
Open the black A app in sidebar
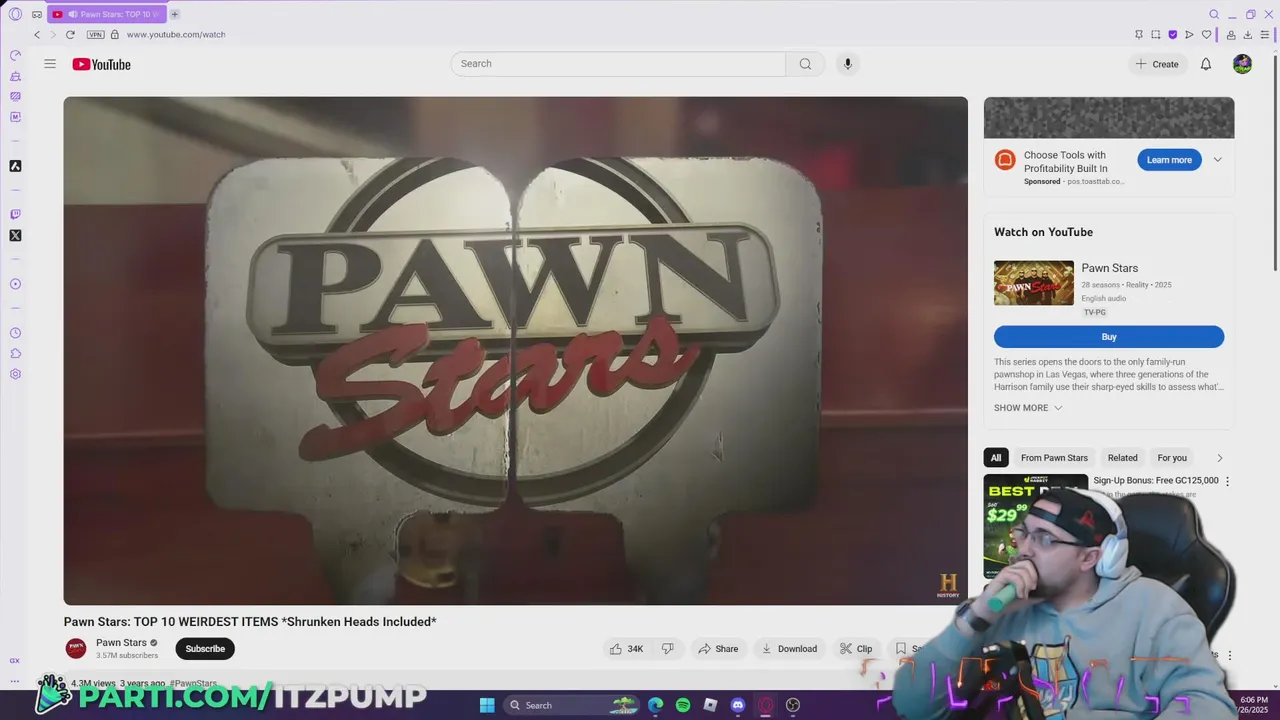15,166
